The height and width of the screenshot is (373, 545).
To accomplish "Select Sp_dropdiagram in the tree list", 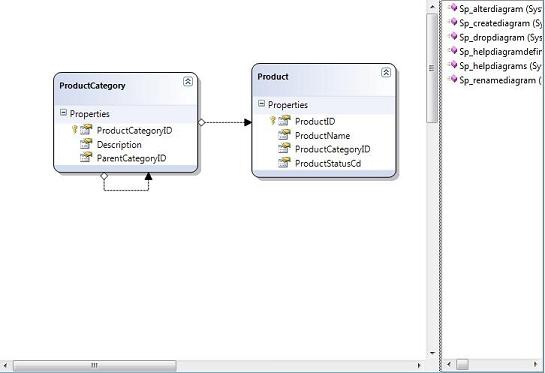I will (x=500, y=38).
